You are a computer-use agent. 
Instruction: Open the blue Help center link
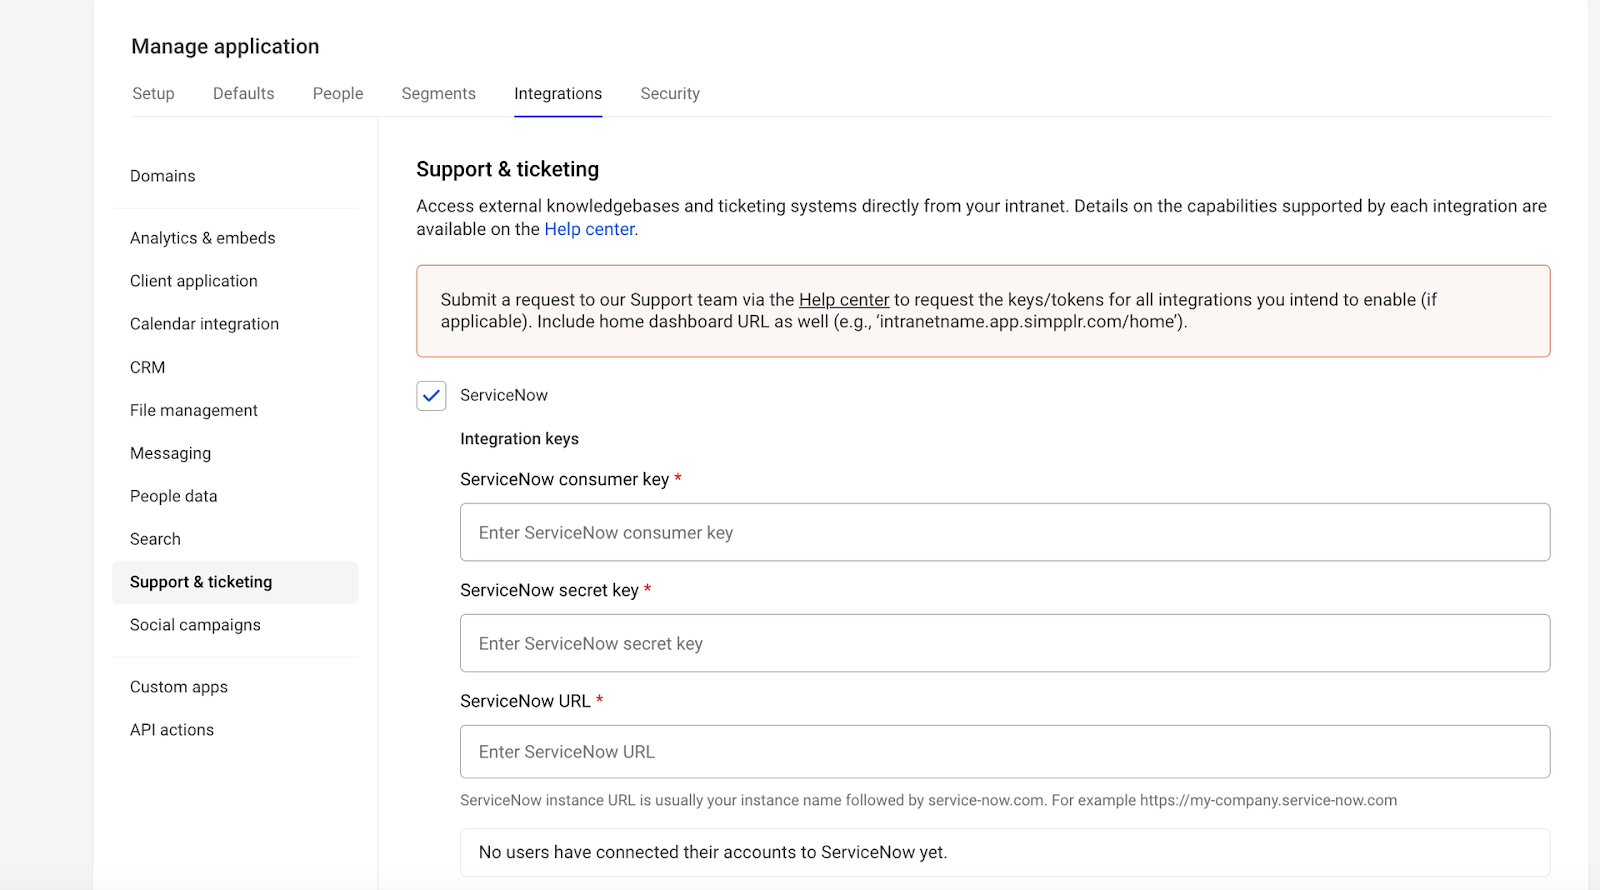589,230
